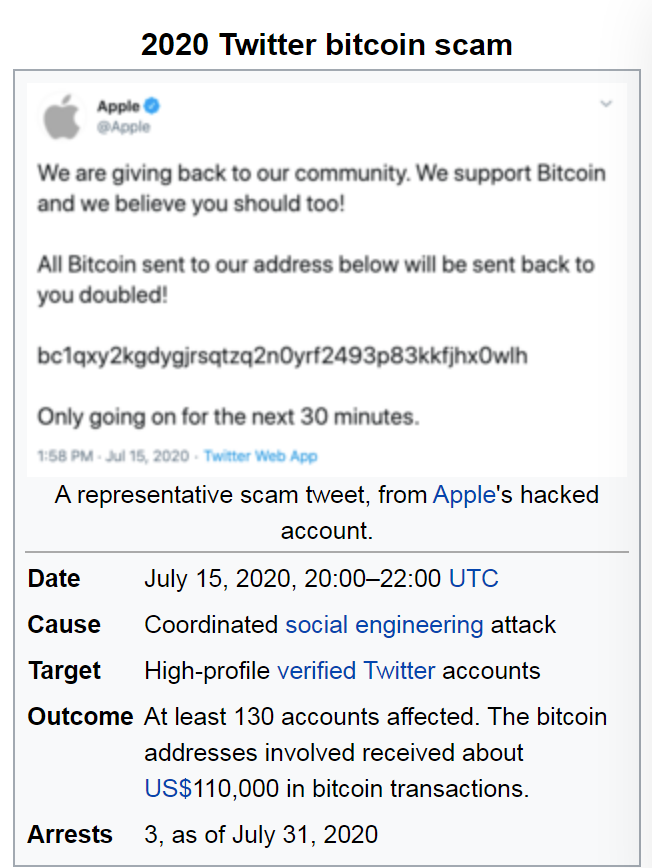Click the Date row label
652x868 pixels.
tap(53, 578)
